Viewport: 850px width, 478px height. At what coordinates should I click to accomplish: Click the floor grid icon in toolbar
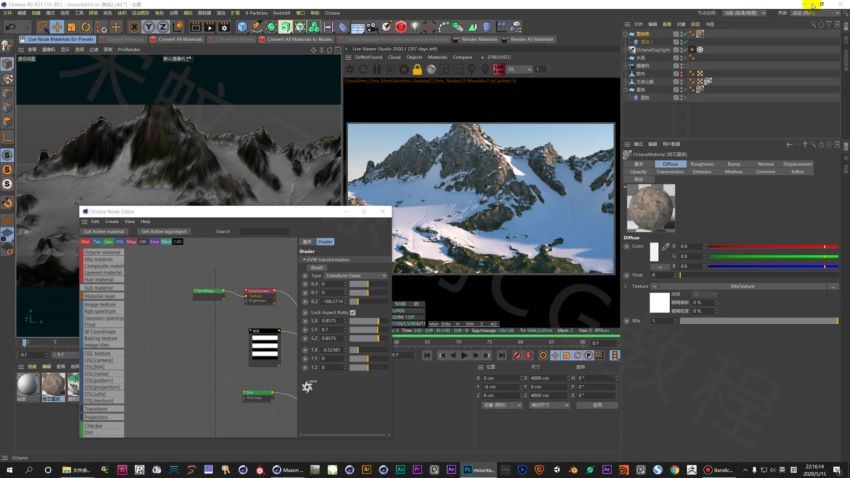point(357,27)
